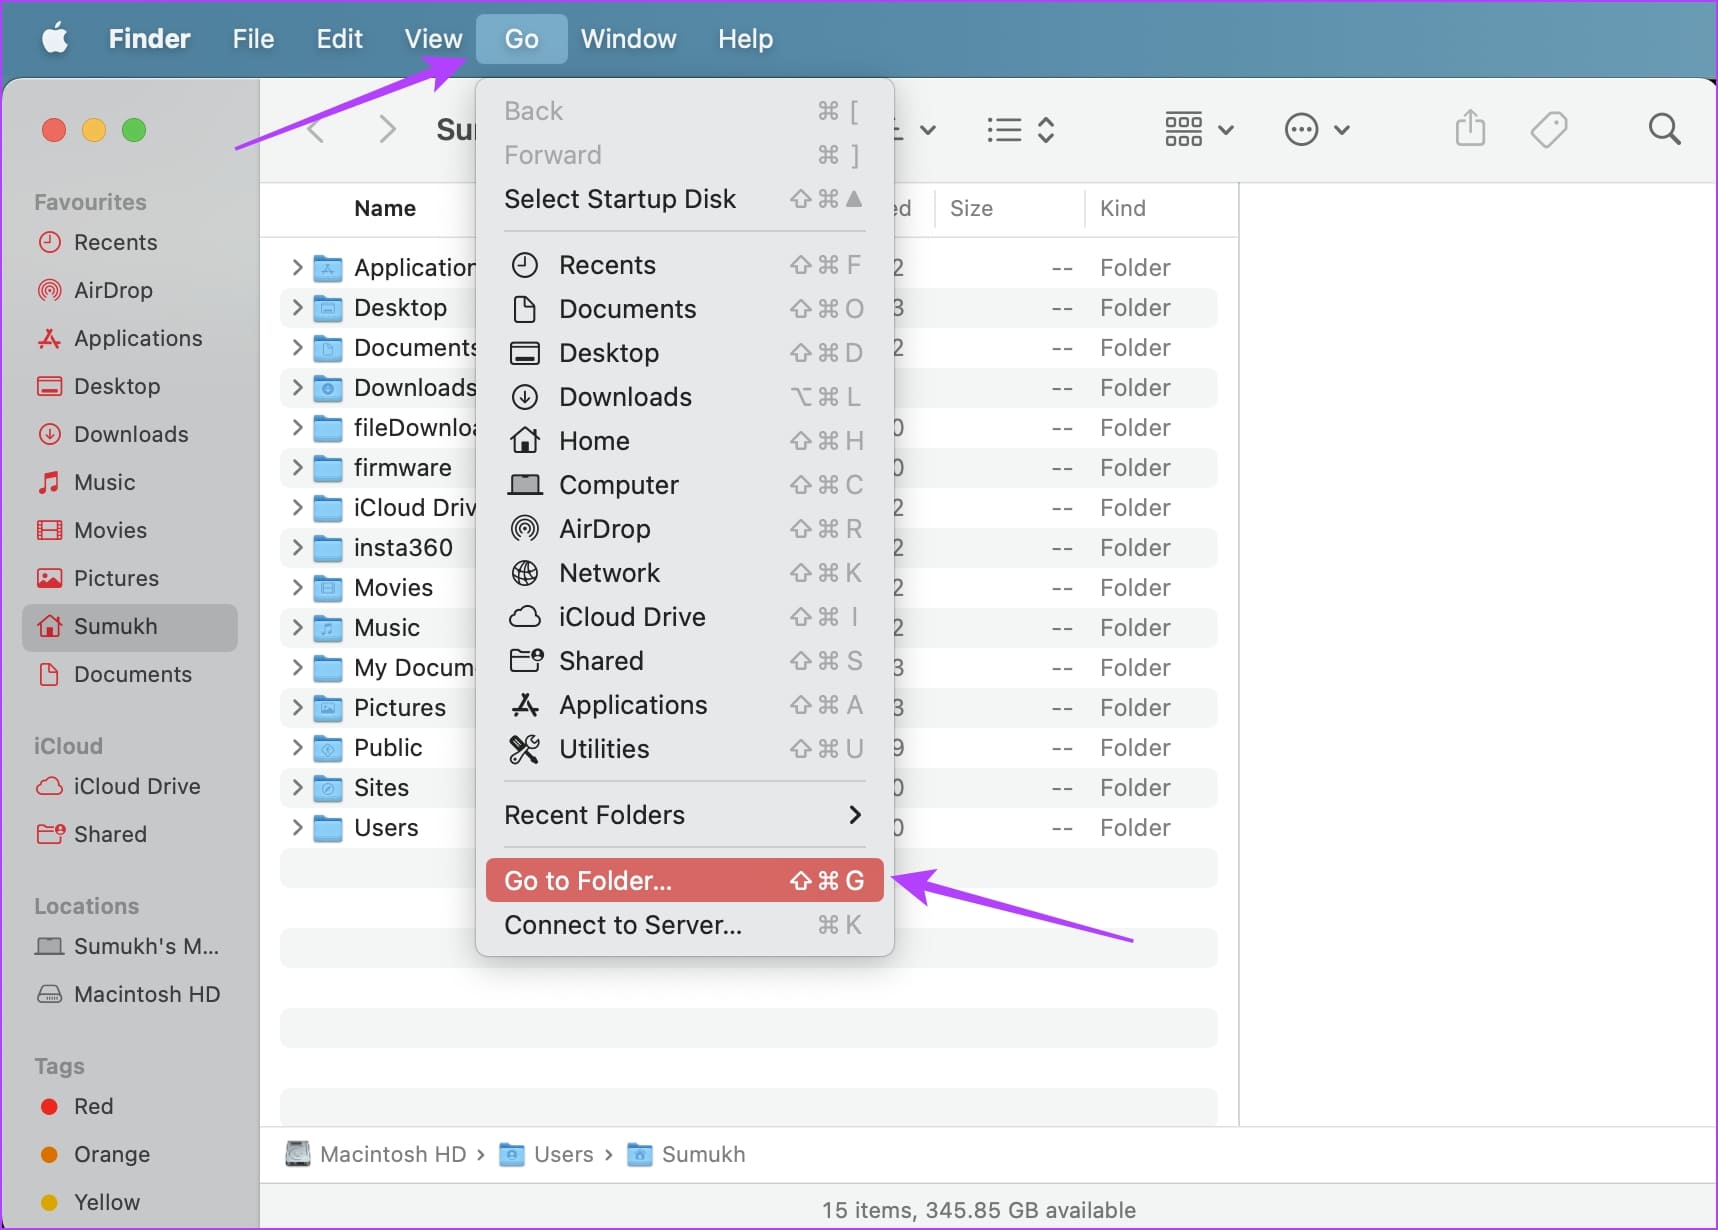The height and width of the screenshot is (1230, 1718).
Task: Open the Action ellipsis menu
Action: (x=1316, y=129)
